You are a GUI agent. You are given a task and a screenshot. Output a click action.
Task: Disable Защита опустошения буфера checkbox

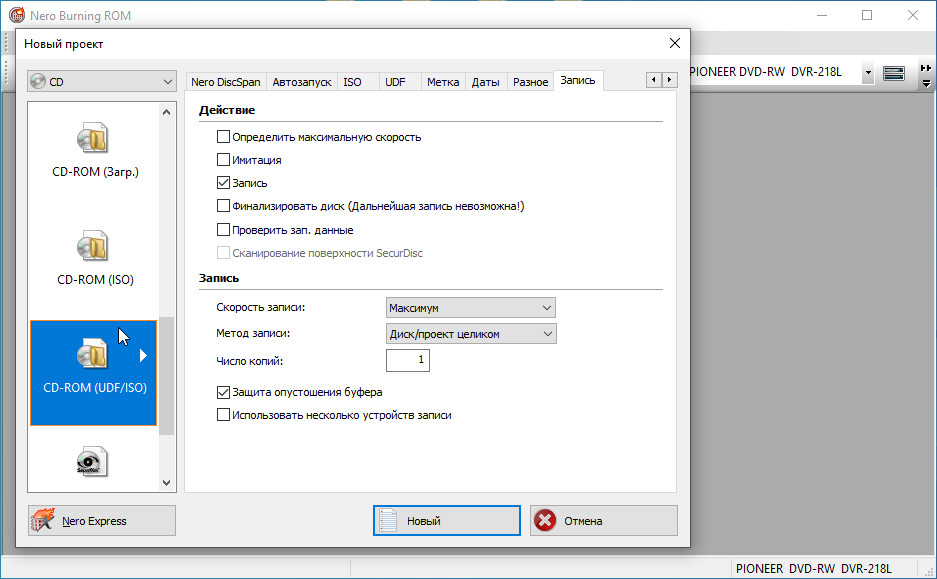[223, 392]
